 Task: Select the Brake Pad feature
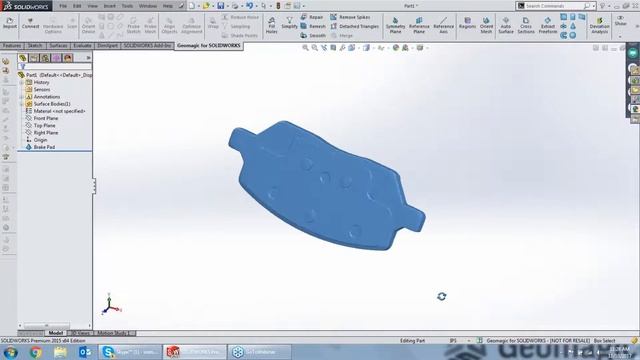click(x=44, y=147)
